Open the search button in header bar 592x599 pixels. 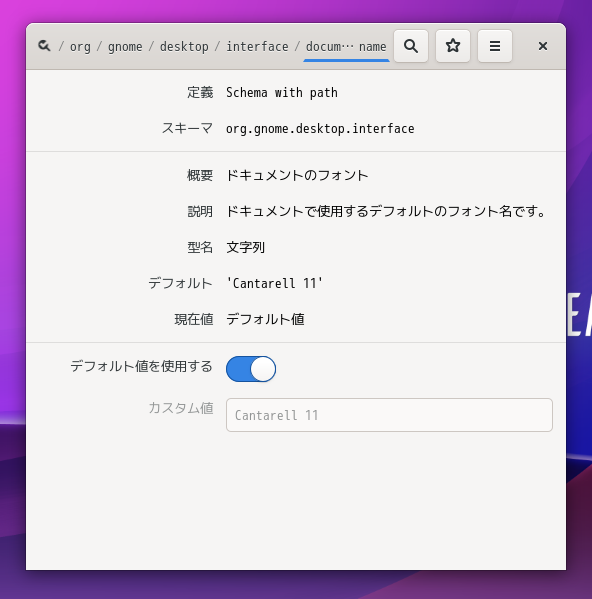coord(411,46)
